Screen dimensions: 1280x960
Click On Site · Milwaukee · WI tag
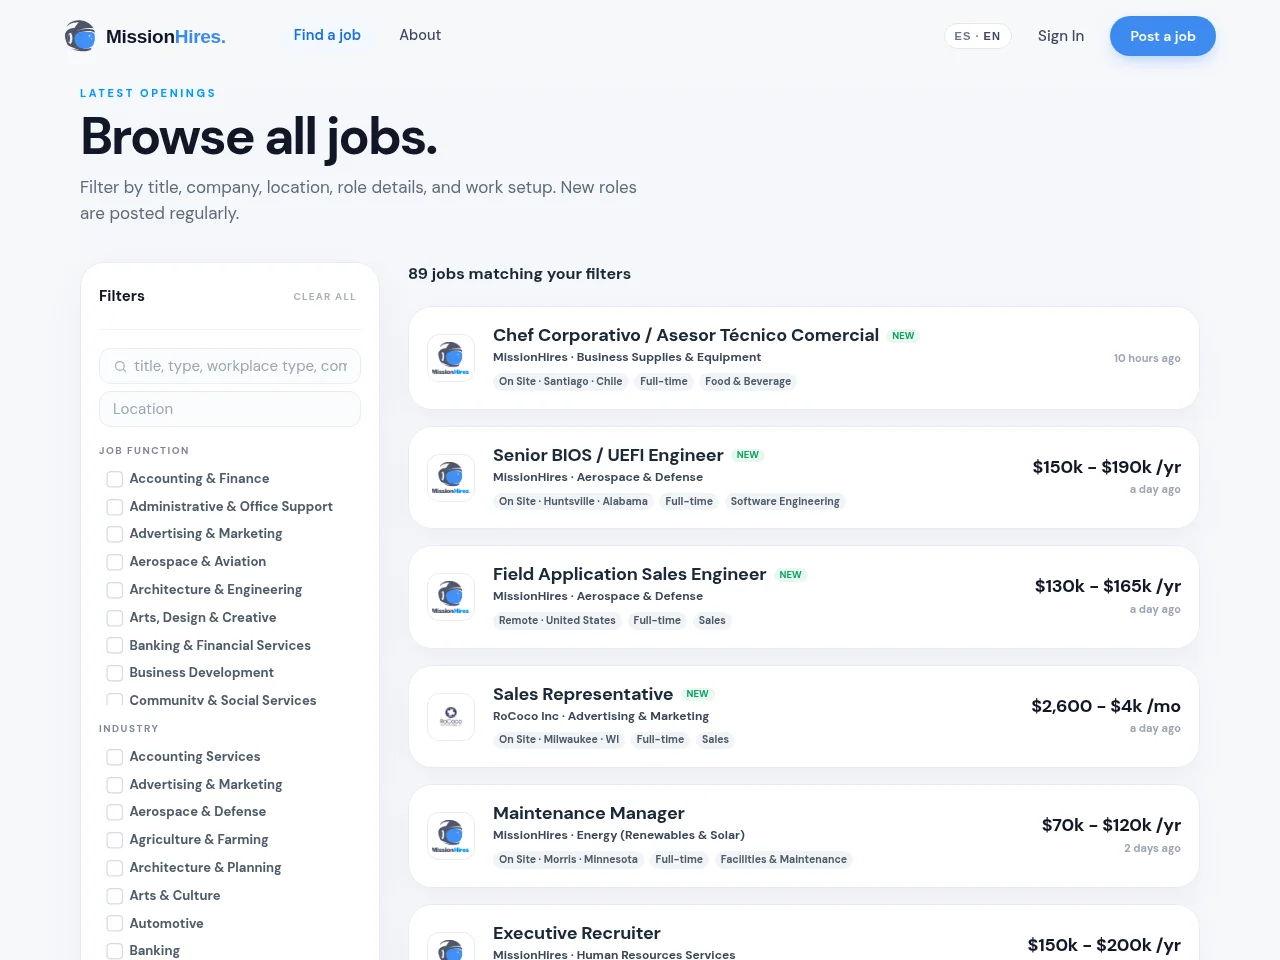click(x=559, y=740)
